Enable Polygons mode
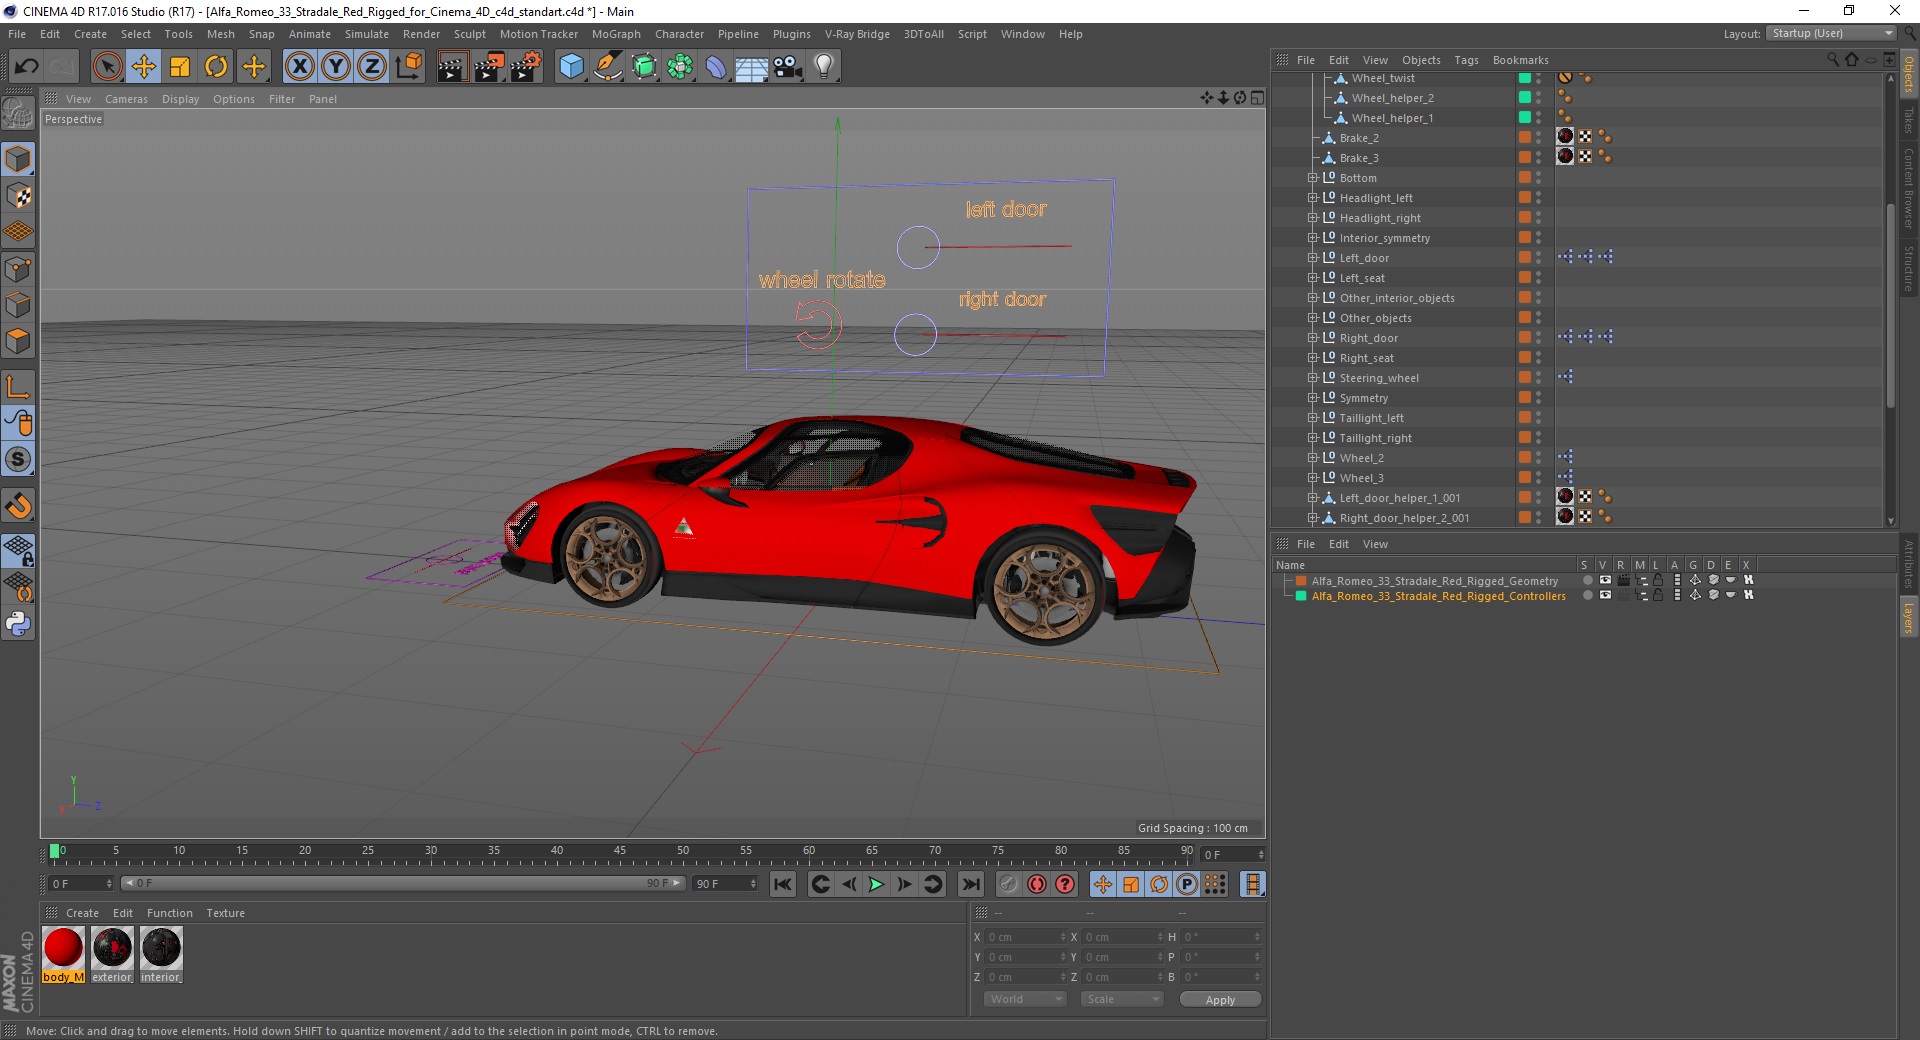Viewport: 1920px width, 1040px height. [18, 341]
